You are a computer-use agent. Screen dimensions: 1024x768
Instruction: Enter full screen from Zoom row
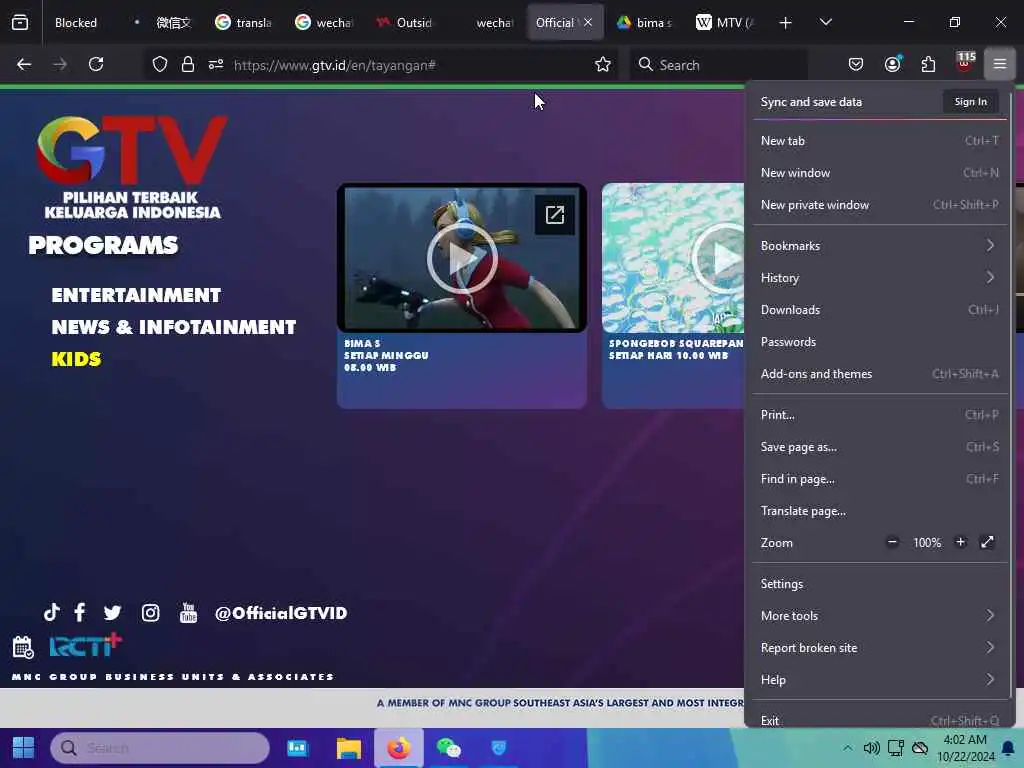[x=987, y=542]
